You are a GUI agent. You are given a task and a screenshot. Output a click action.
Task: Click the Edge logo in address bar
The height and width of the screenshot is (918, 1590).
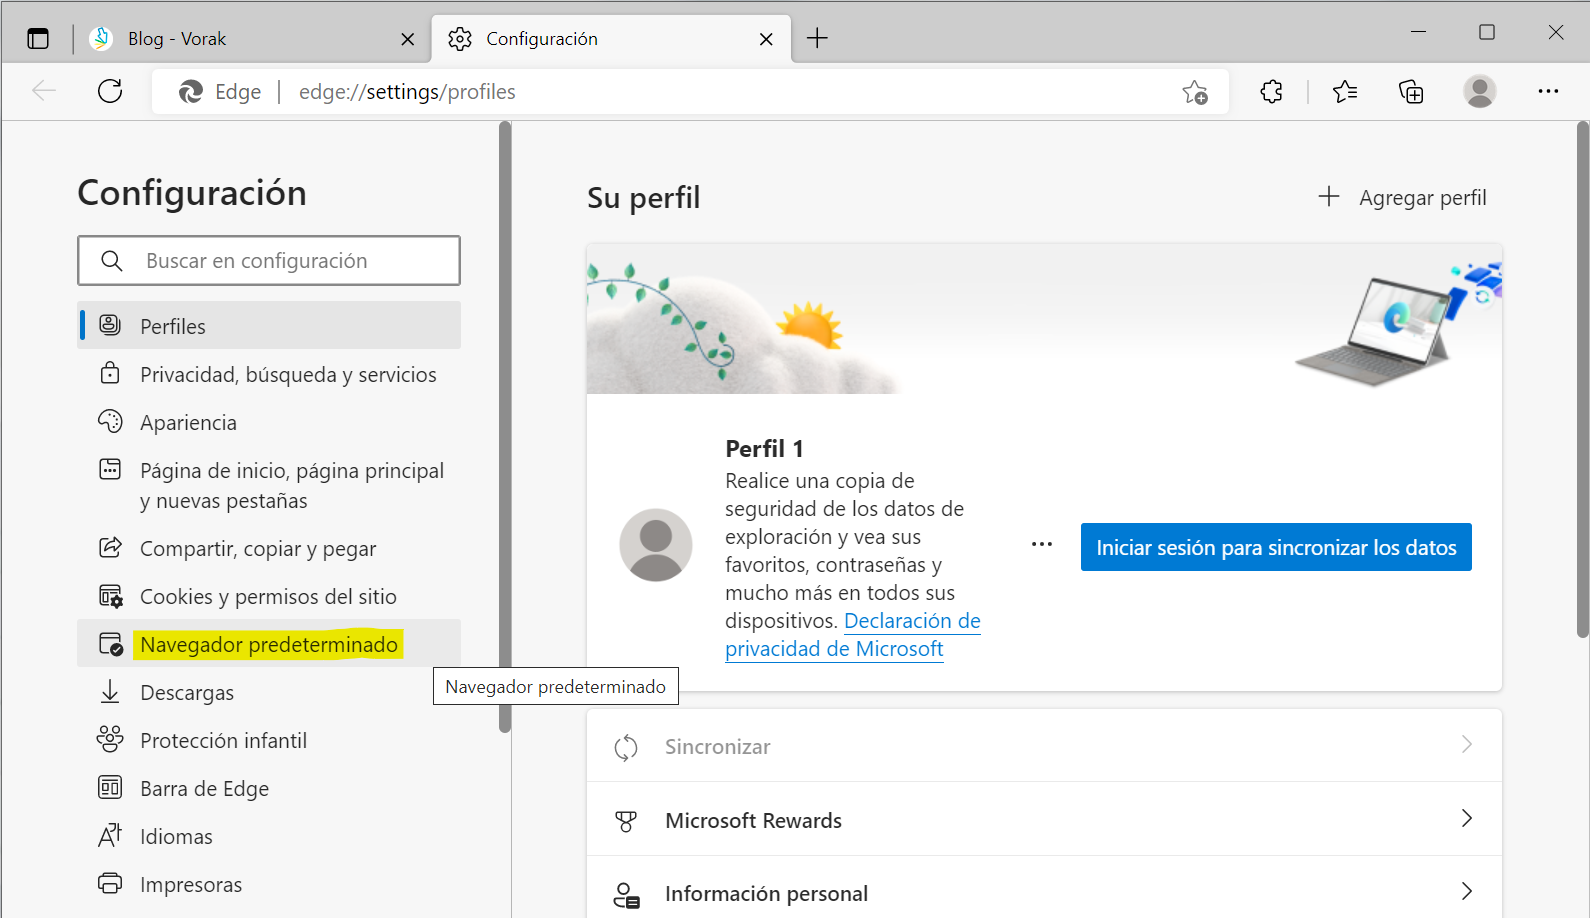191,92
